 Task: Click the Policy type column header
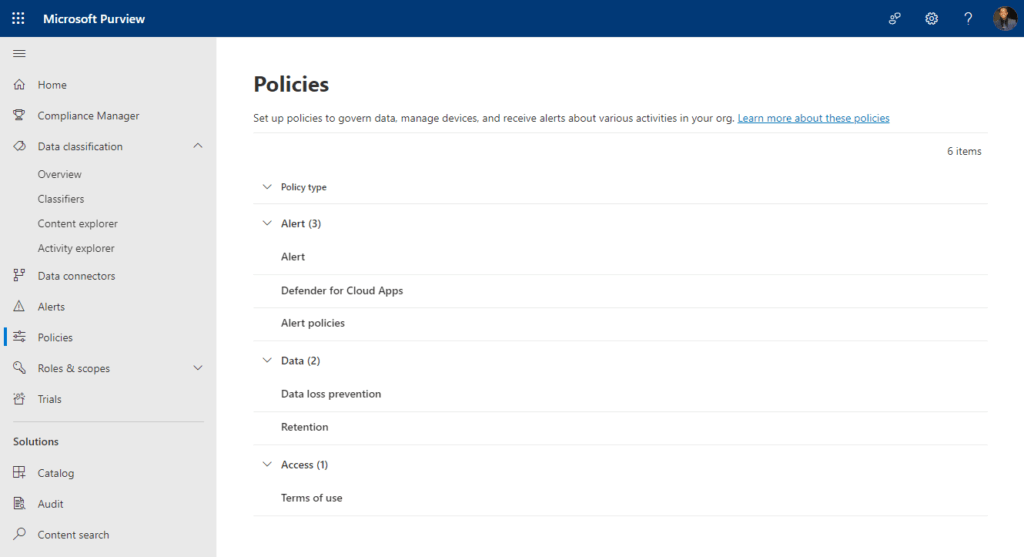pyautogui.click(x=304, y=187)
